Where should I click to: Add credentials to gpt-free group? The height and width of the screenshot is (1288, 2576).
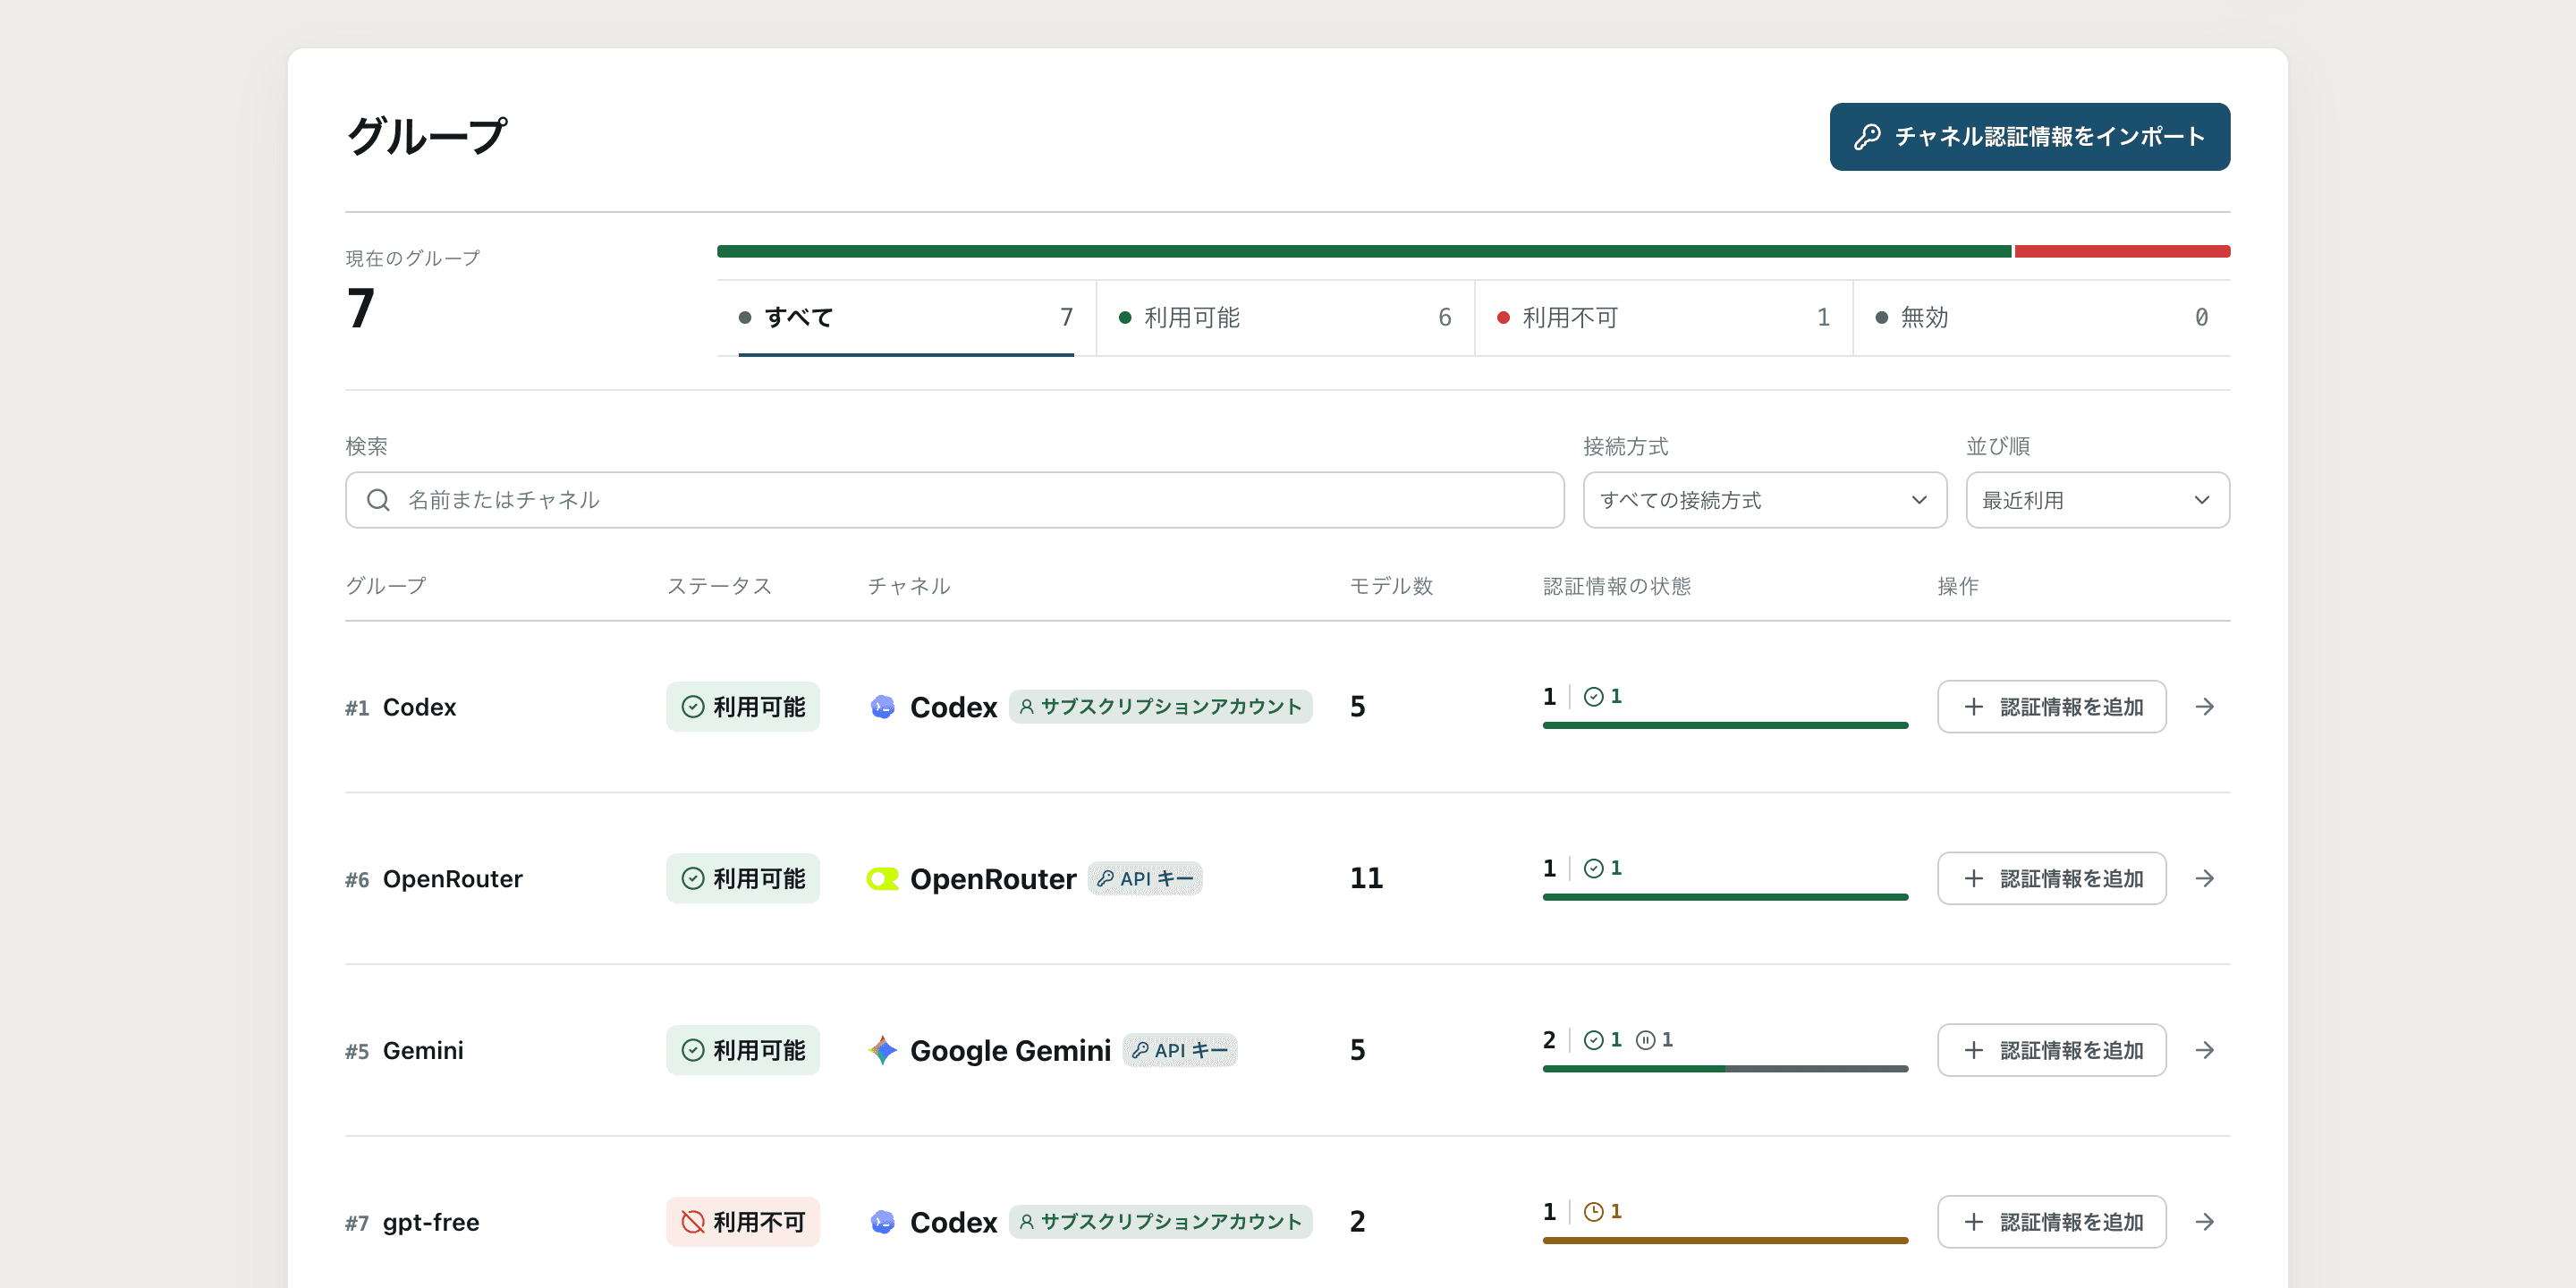[2051, 1222]
